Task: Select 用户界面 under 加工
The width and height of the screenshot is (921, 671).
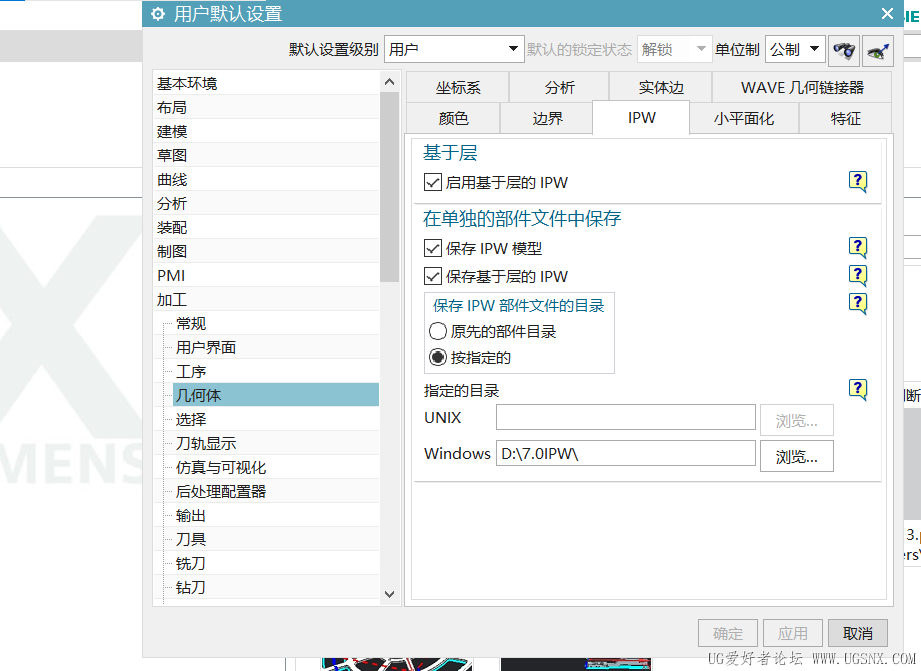Action: [276, 347]
